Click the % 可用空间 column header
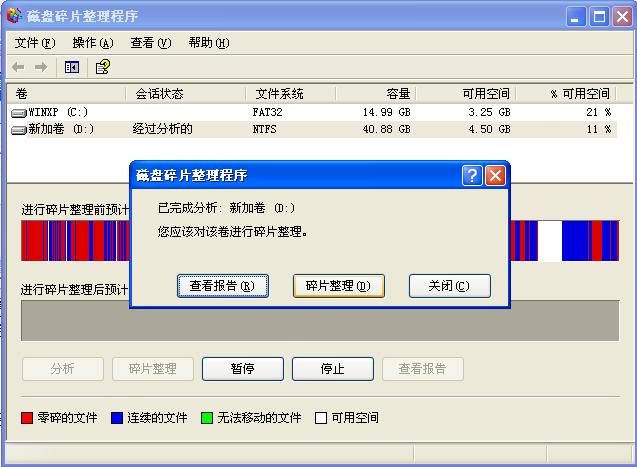 (x=566, y=94)
